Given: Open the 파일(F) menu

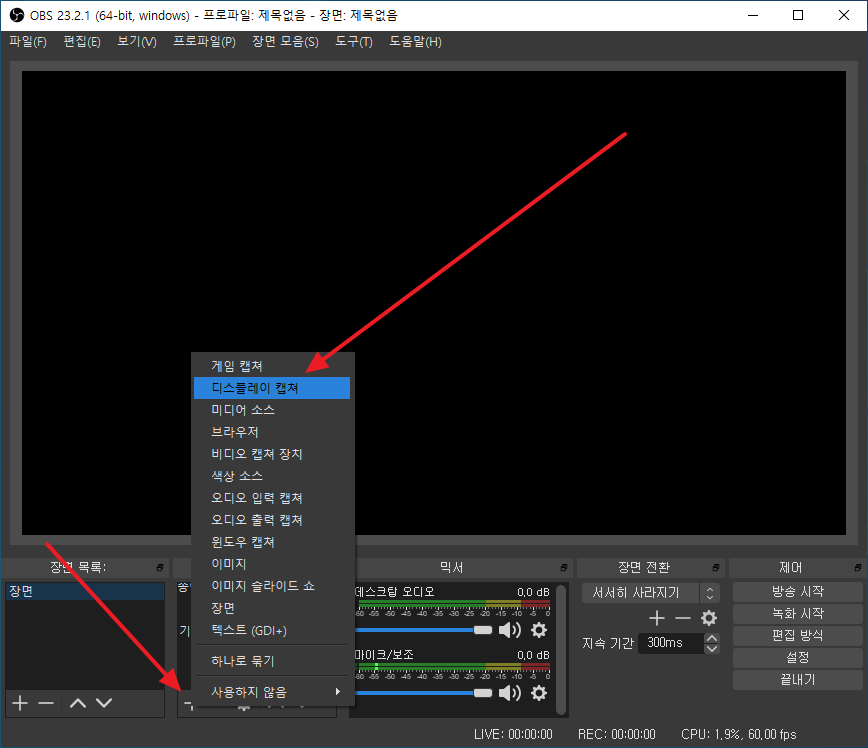Looking at the screenshot, I should 28,42.
